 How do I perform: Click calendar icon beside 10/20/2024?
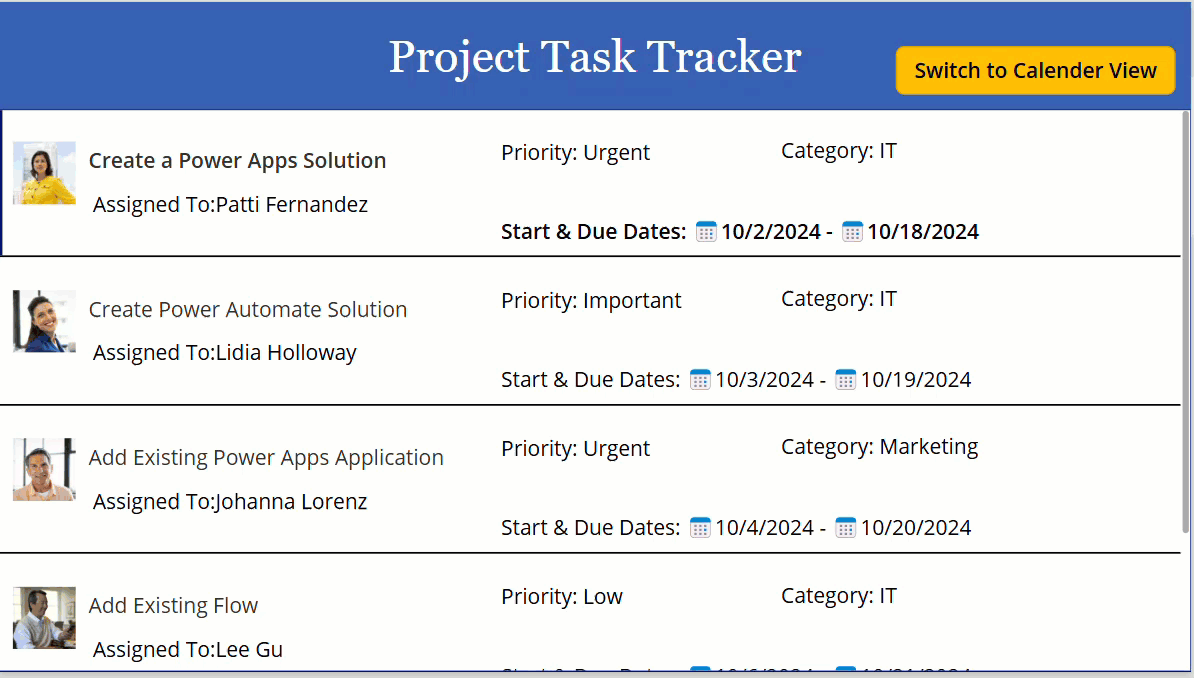[x=845, y=527]
